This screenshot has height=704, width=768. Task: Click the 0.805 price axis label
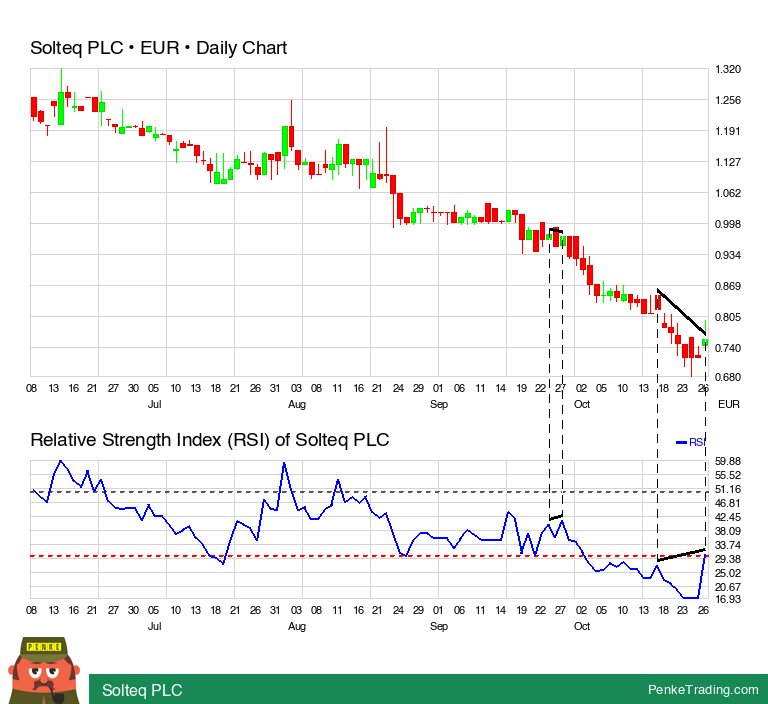[728, 317]
